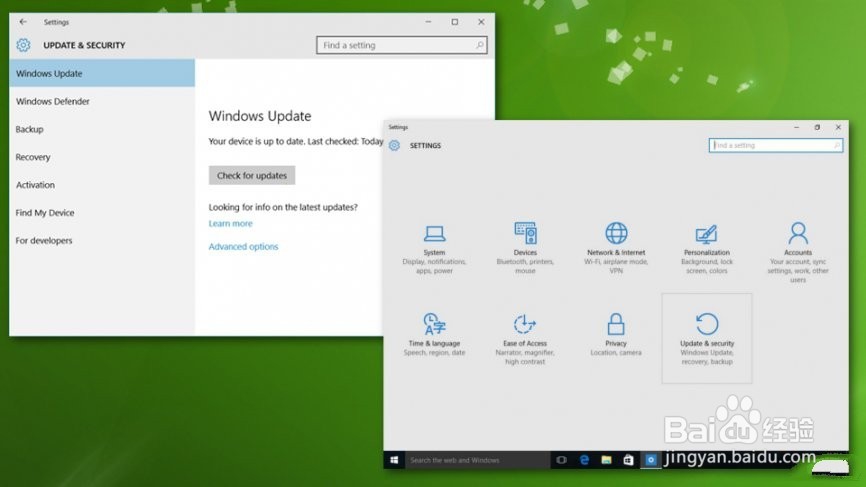Screen dimensions: 866x487
Task: Open the Windows Start button on taskbar
Action: pos(394,459)
